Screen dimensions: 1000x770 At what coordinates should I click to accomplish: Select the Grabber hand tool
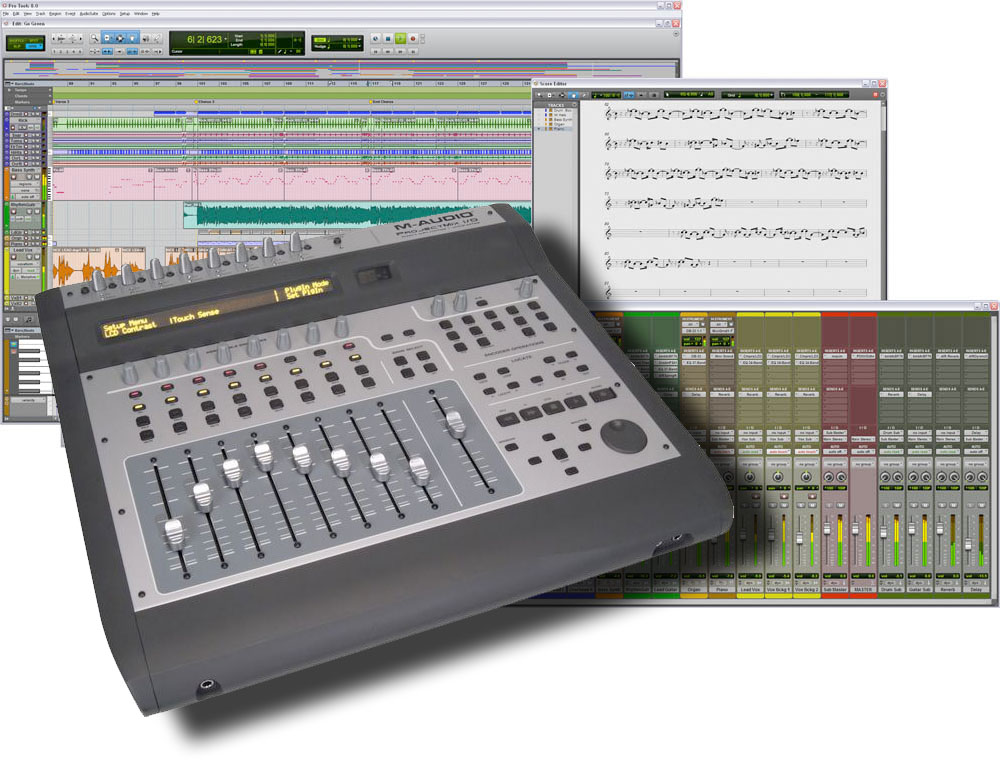[x=132, y=38]
